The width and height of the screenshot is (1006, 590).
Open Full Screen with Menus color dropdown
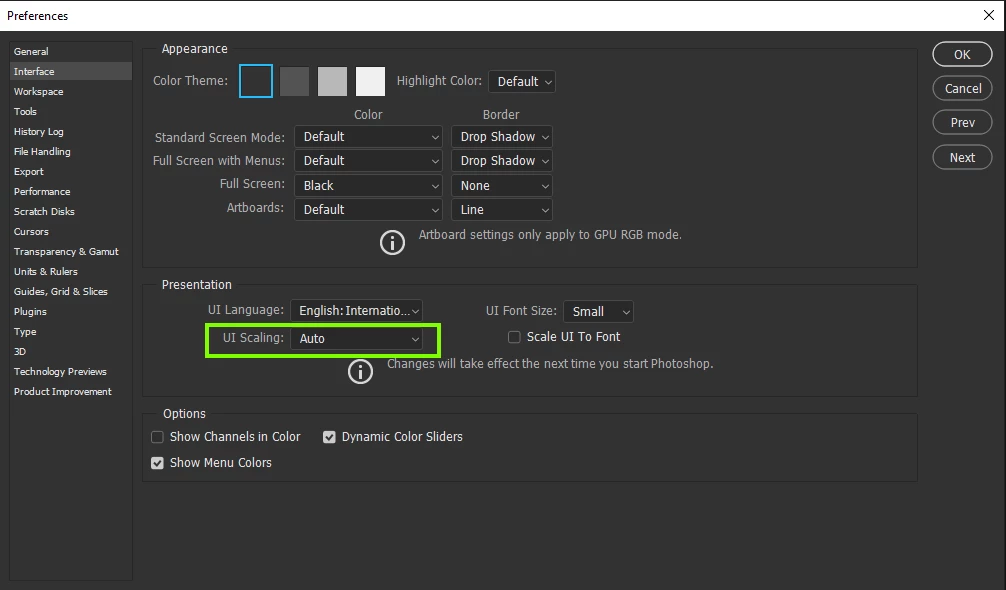(x=368, y=160)
